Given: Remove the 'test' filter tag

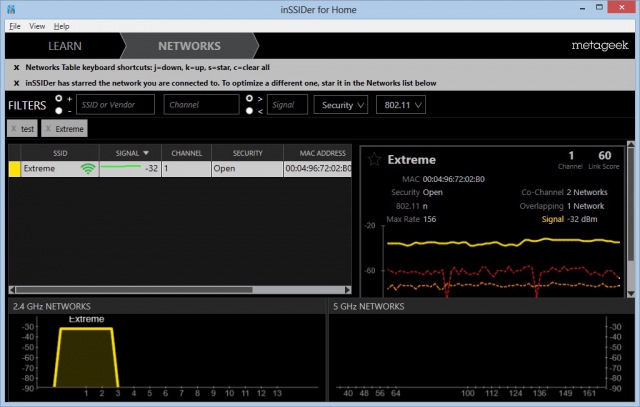Looking at the screenshot, I should 13,129.
